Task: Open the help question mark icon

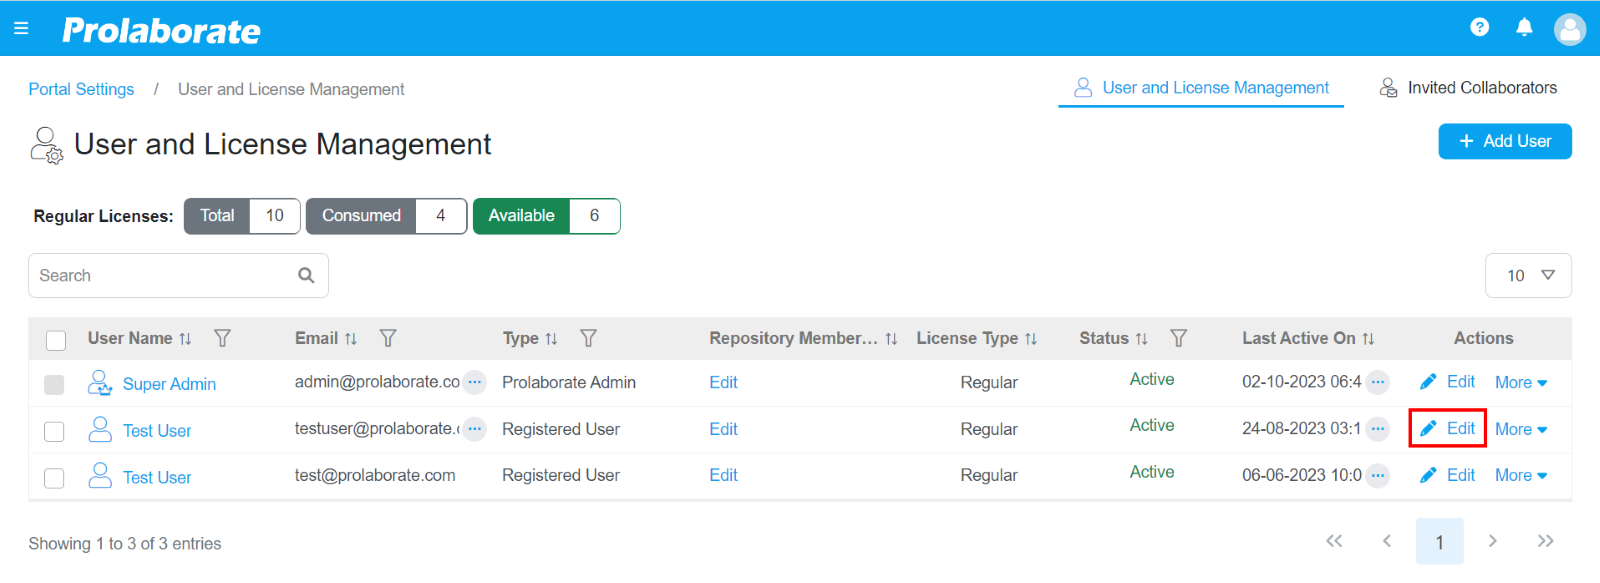Action: 1480,27
